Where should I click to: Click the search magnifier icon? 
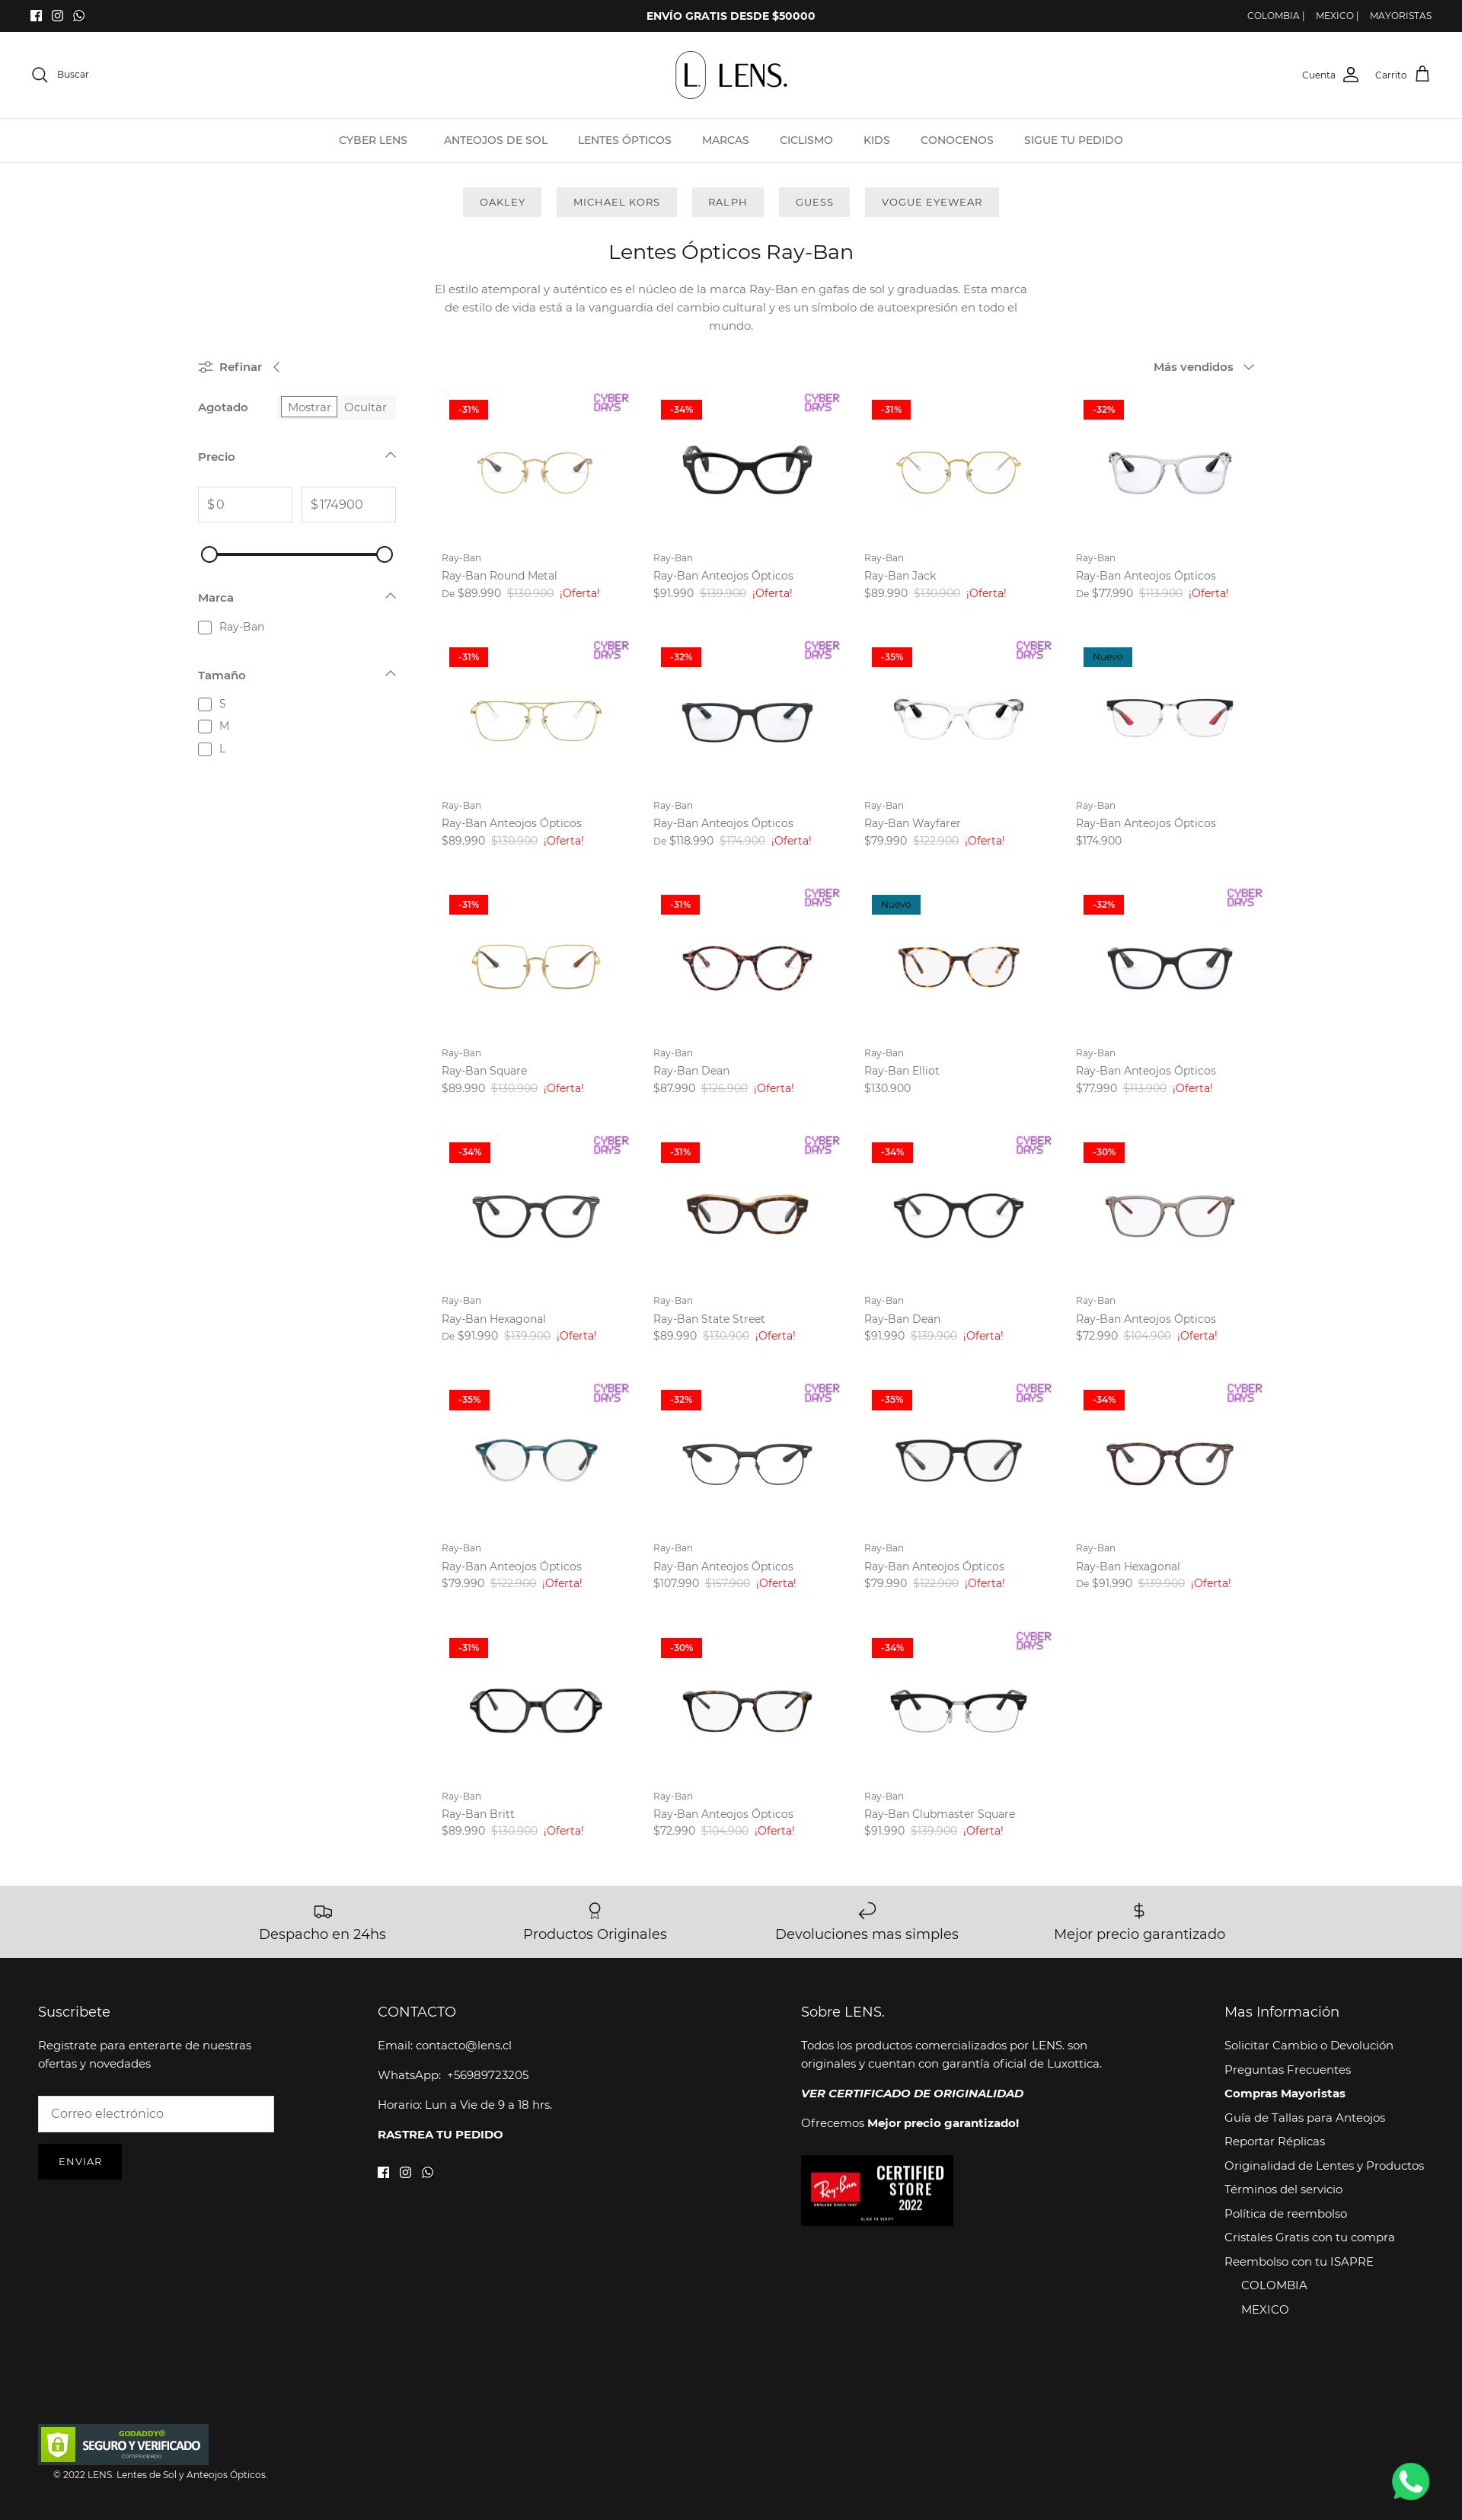(40, 75)
